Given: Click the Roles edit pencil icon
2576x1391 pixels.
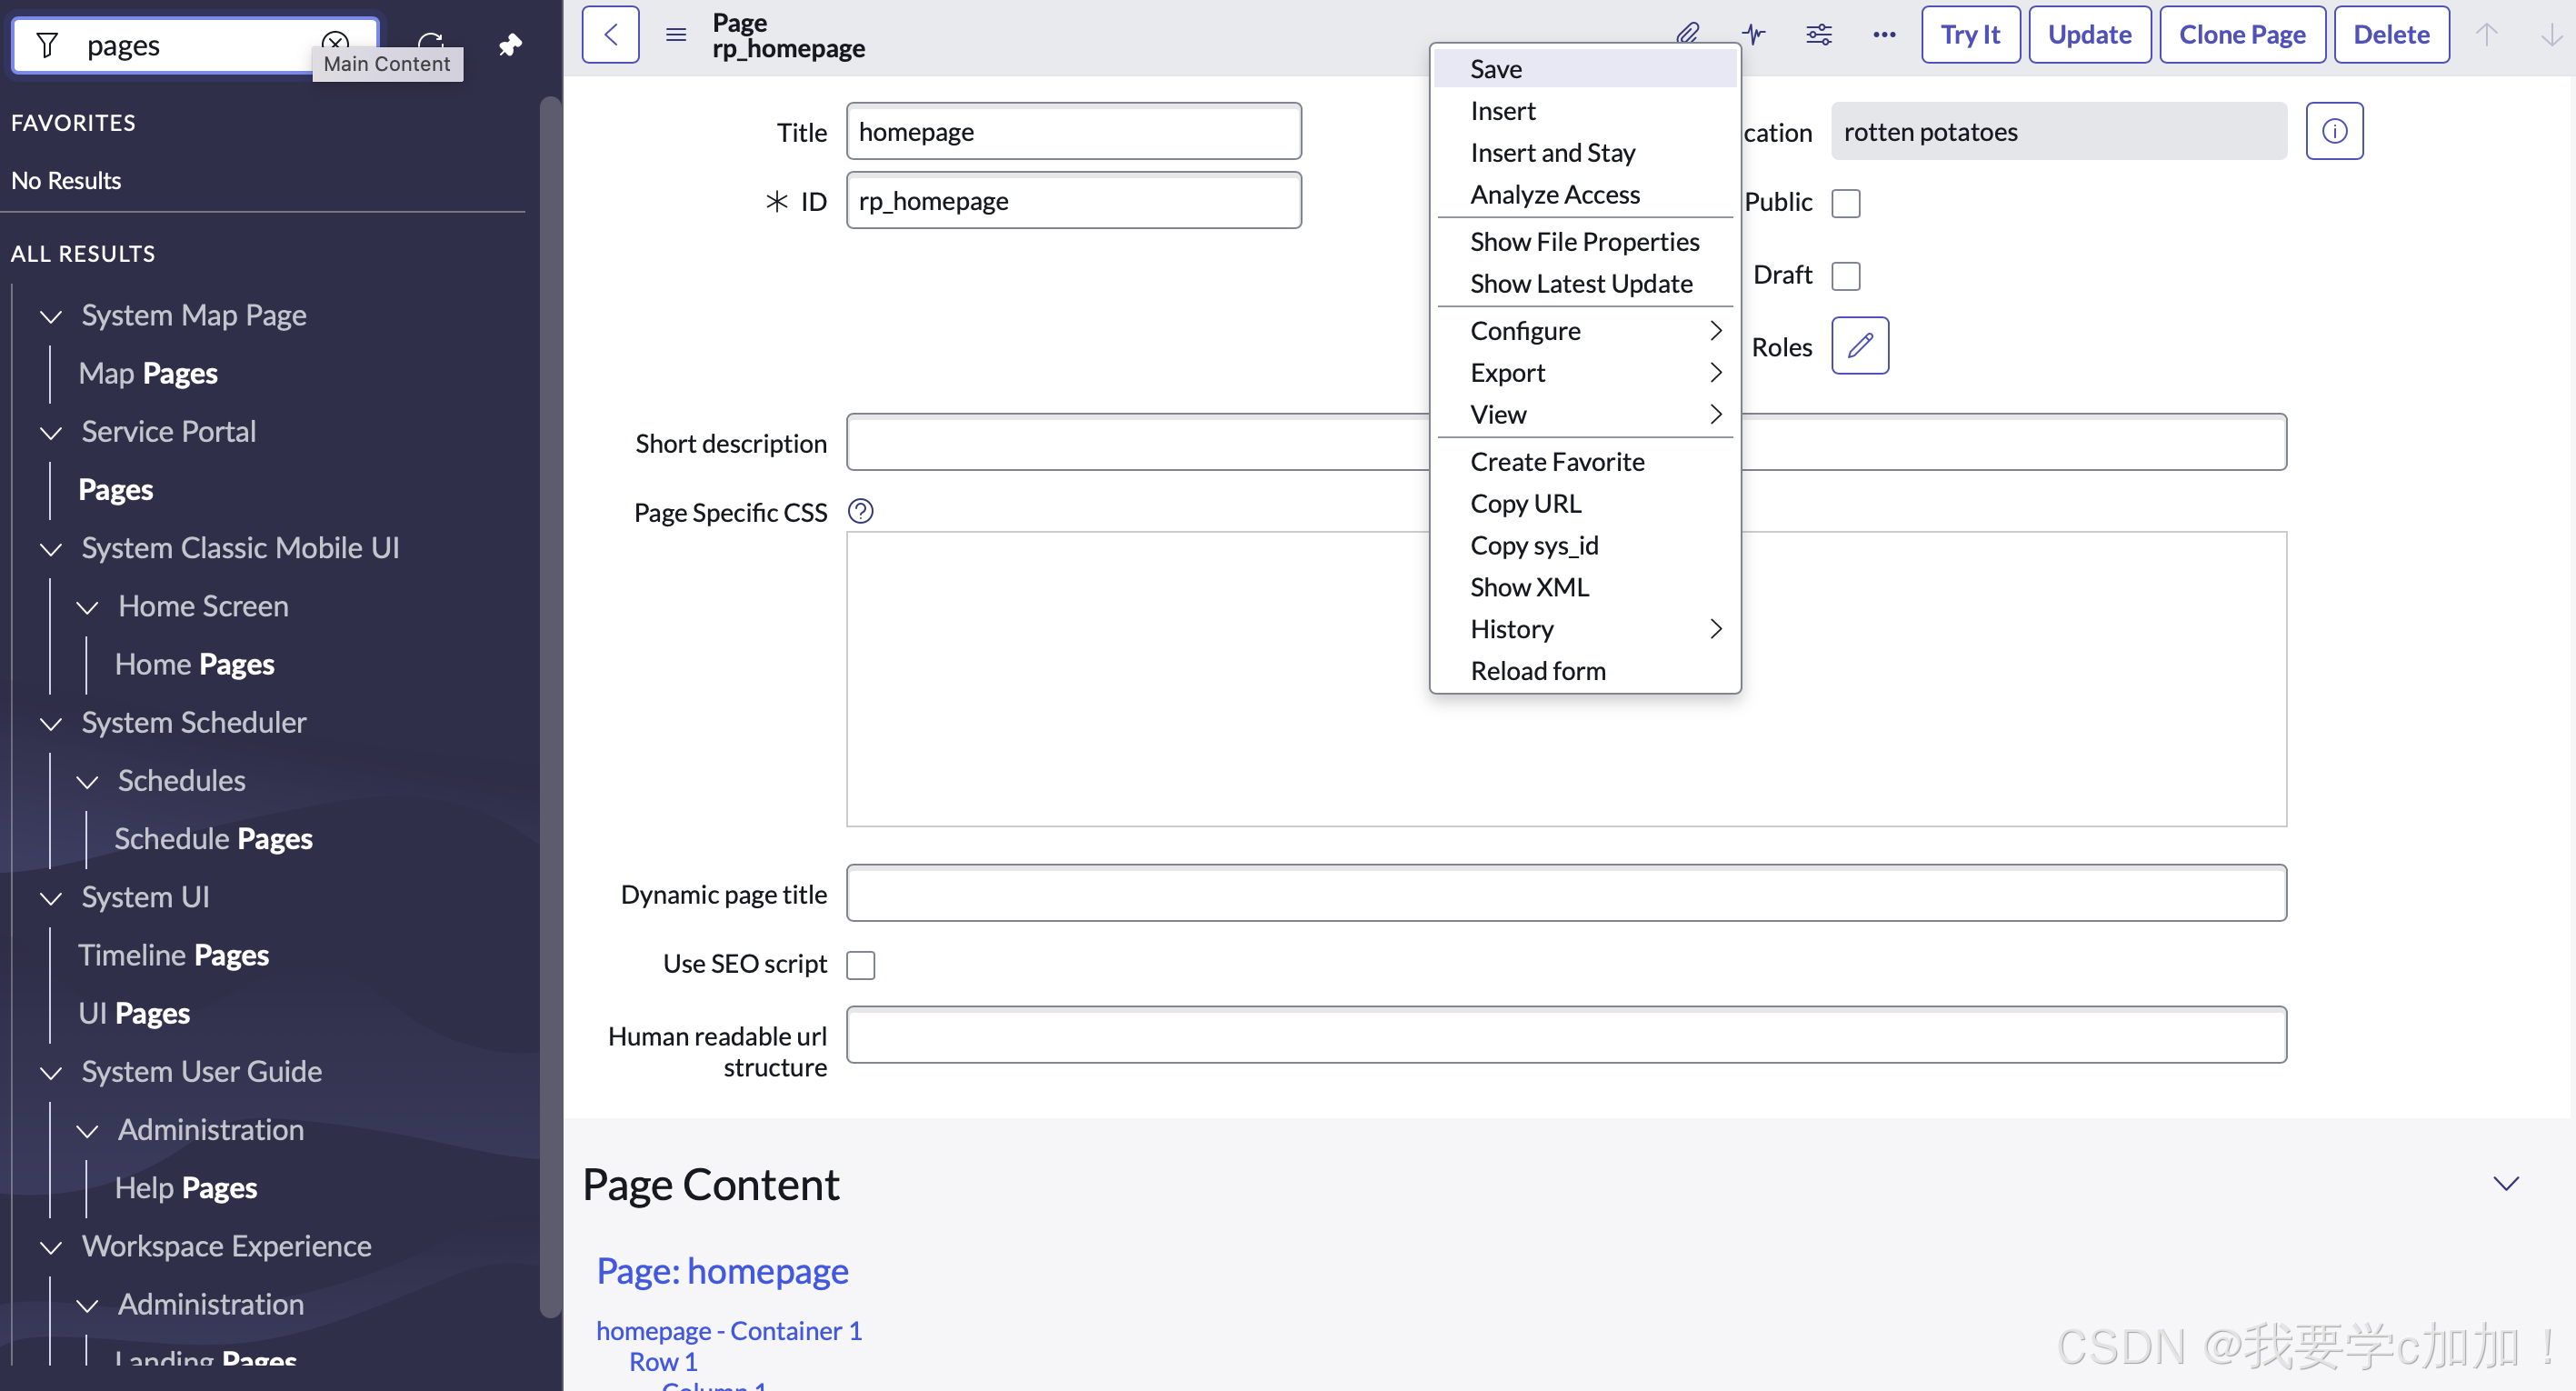Looking at the screenshot, I should point(1859,346).
